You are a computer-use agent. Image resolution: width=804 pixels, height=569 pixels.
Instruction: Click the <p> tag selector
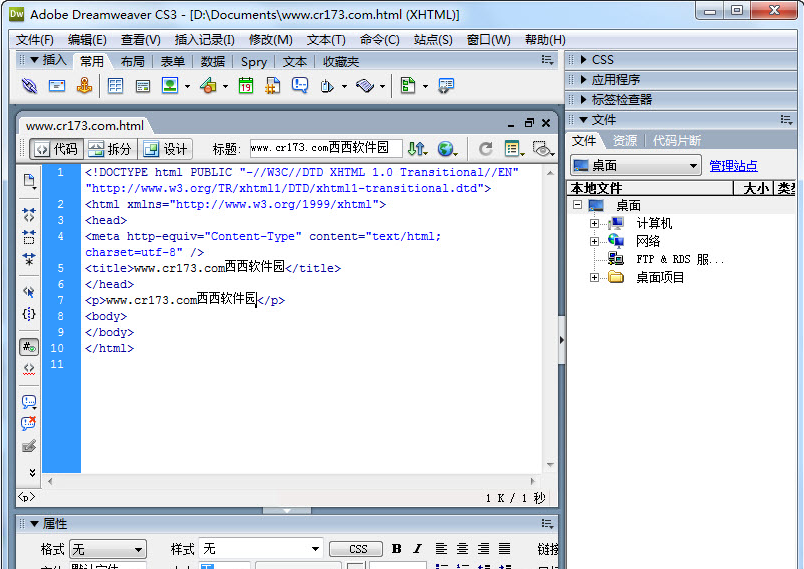(27, 496)
